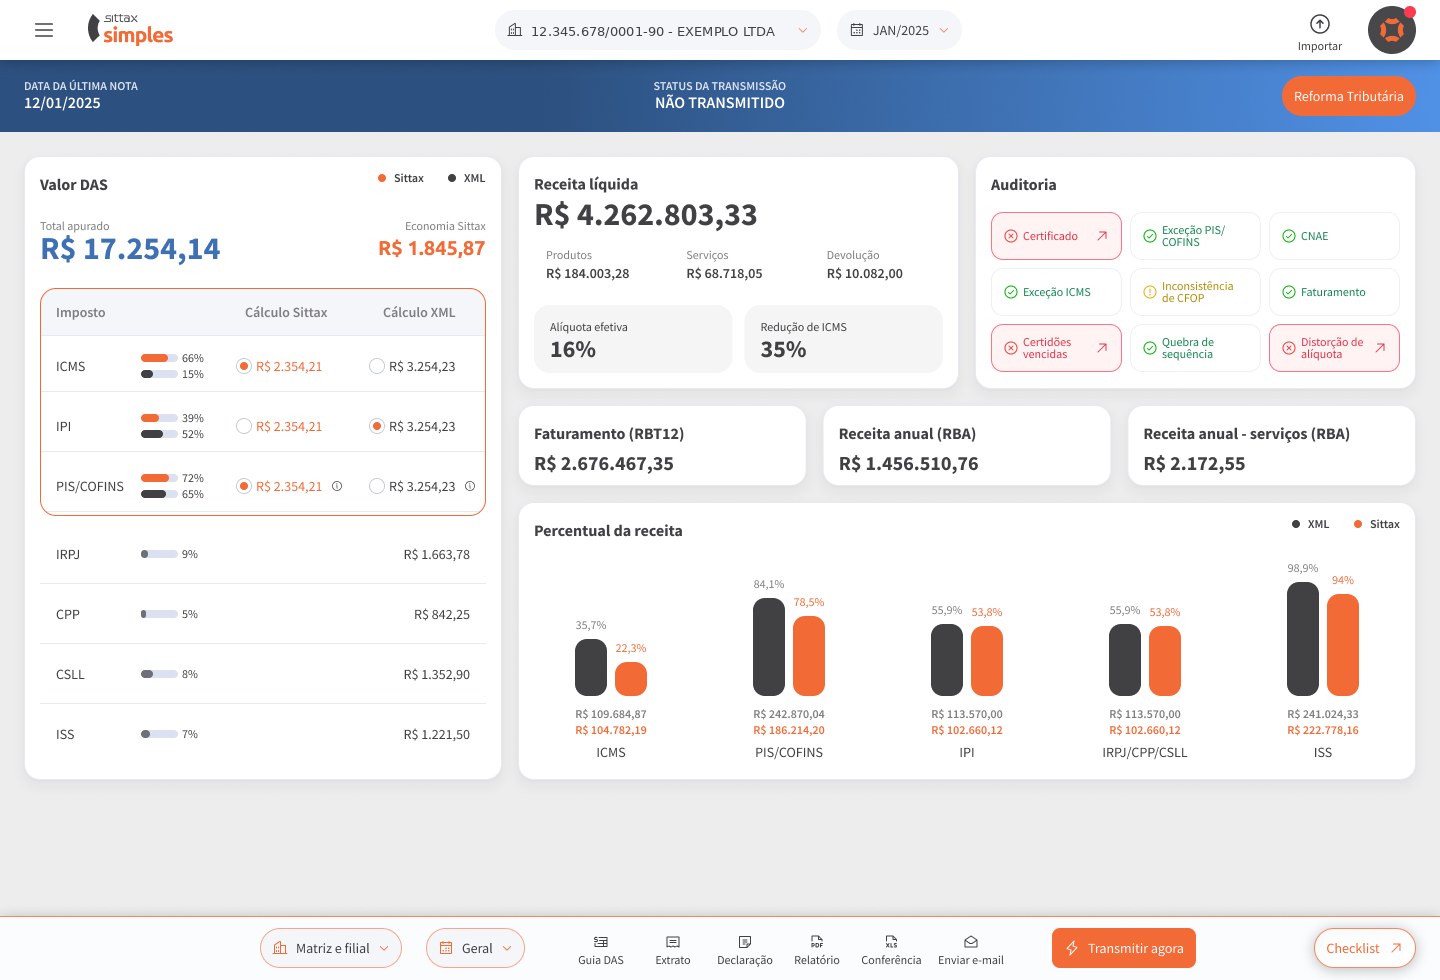This screenshot has height=980, width=1440.
Task: Select Sittax calculation for IPI
Action: [x=243, y=426]
